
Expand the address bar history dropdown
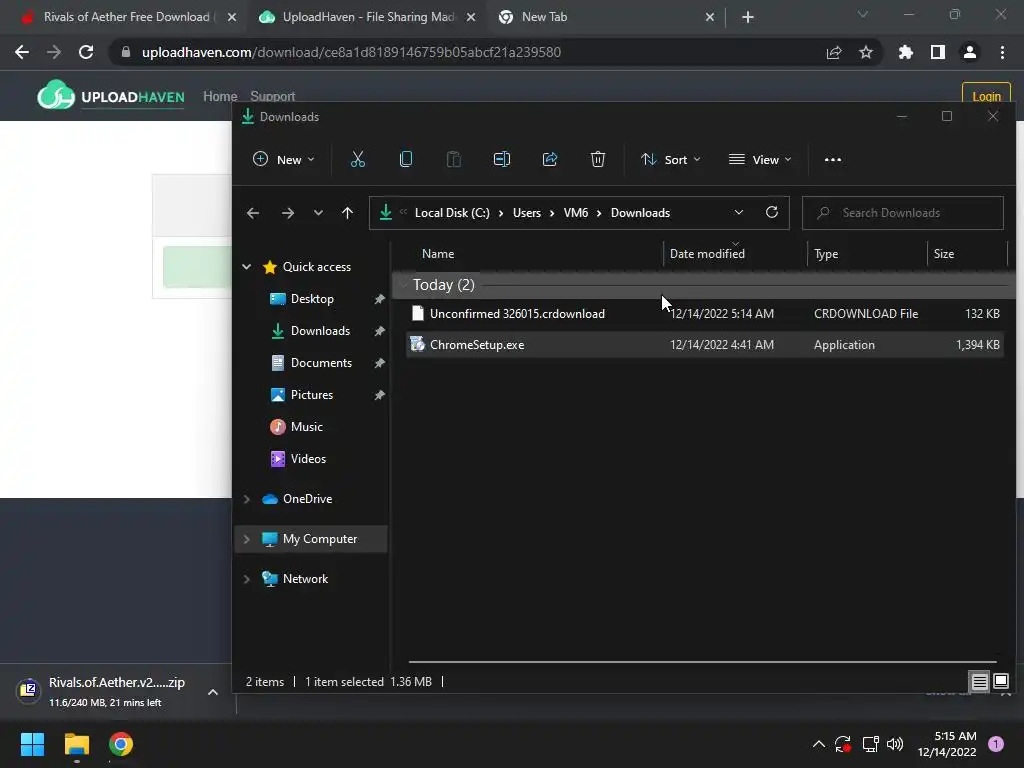[x=739, y=212]
